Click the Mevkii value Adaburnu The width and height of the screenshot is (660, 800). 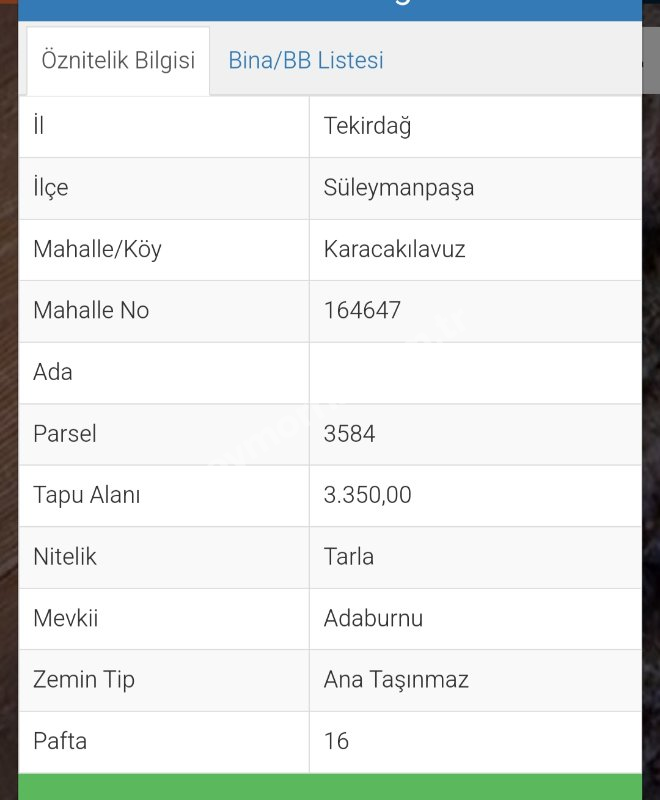(x=373, y=618)
